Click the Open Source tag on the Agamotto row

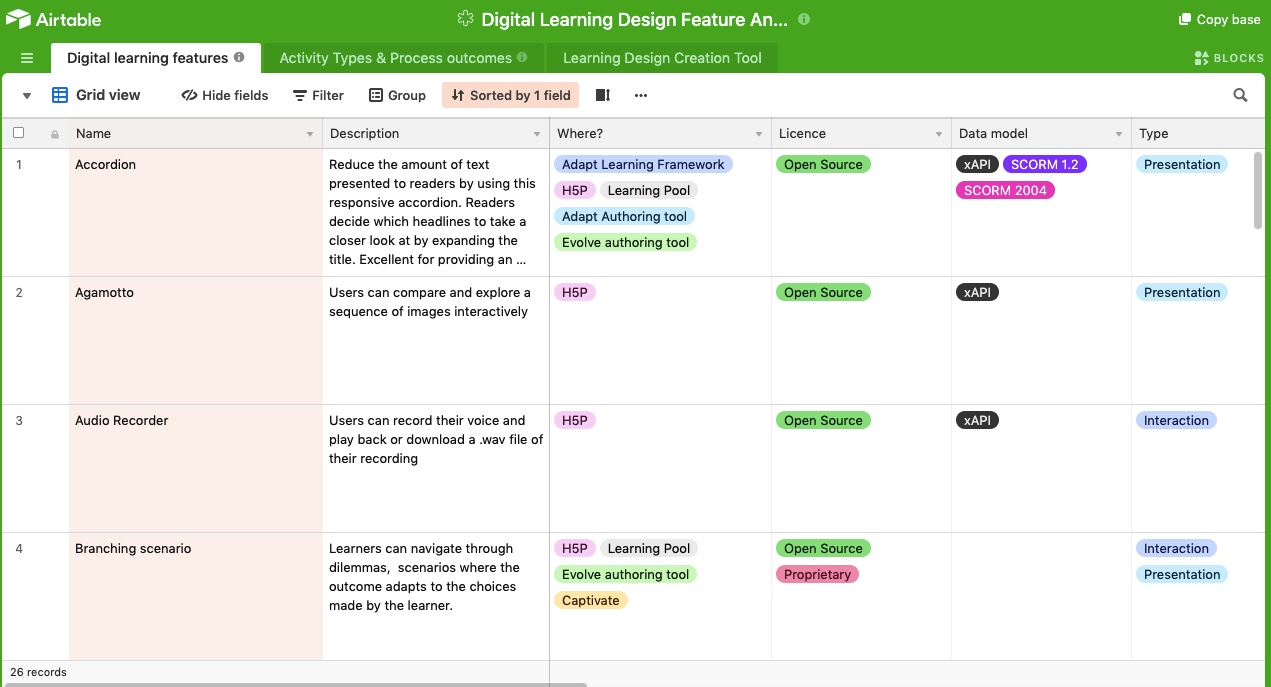pyautogui.click(x=823, y=292)
